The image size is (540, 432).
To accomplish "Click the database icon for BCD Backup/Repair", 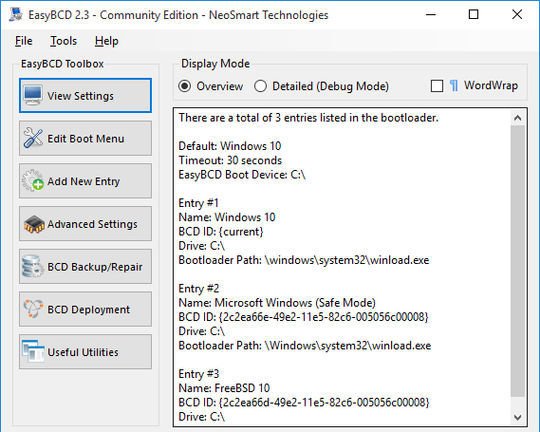I will (x=33, y=266).
